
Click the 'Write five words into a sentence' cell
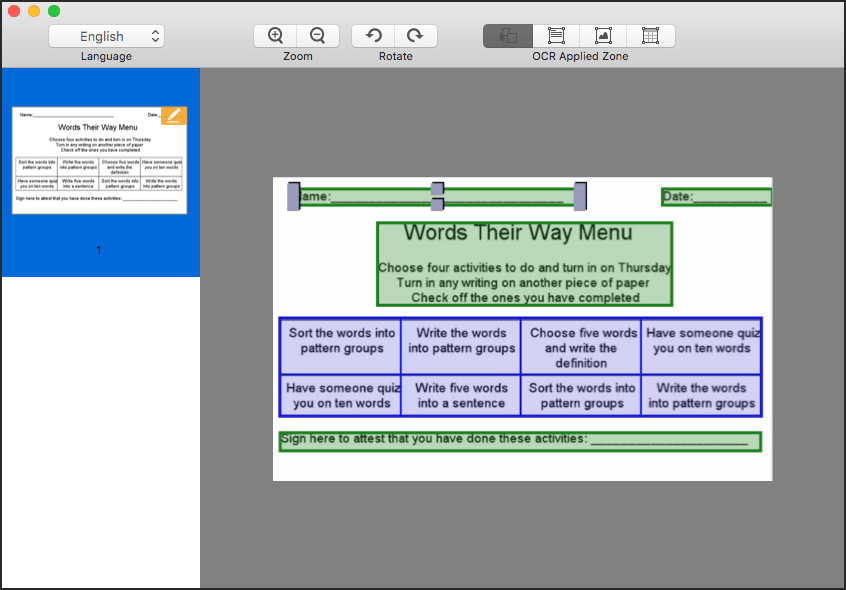460,395
